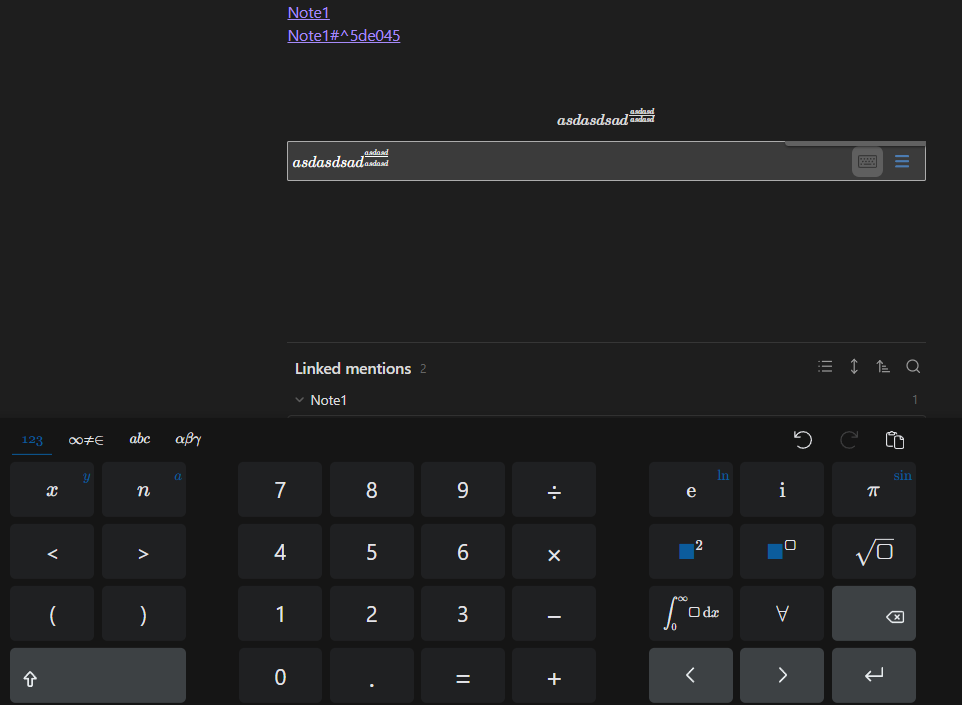Click the paste clipboard icon

click(895, 439)
